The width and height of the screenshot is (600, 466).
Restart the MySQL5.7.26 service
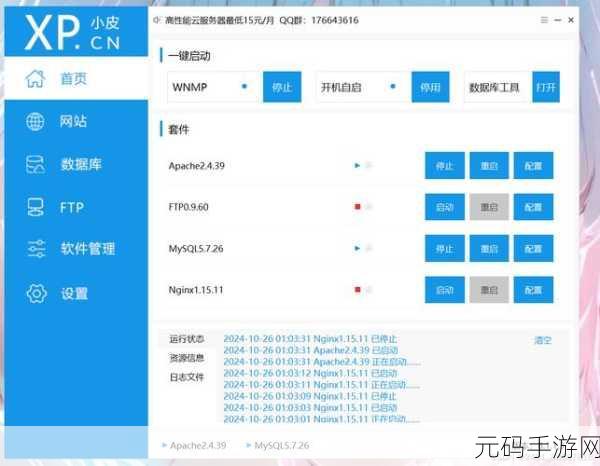(x=489, y=249)
